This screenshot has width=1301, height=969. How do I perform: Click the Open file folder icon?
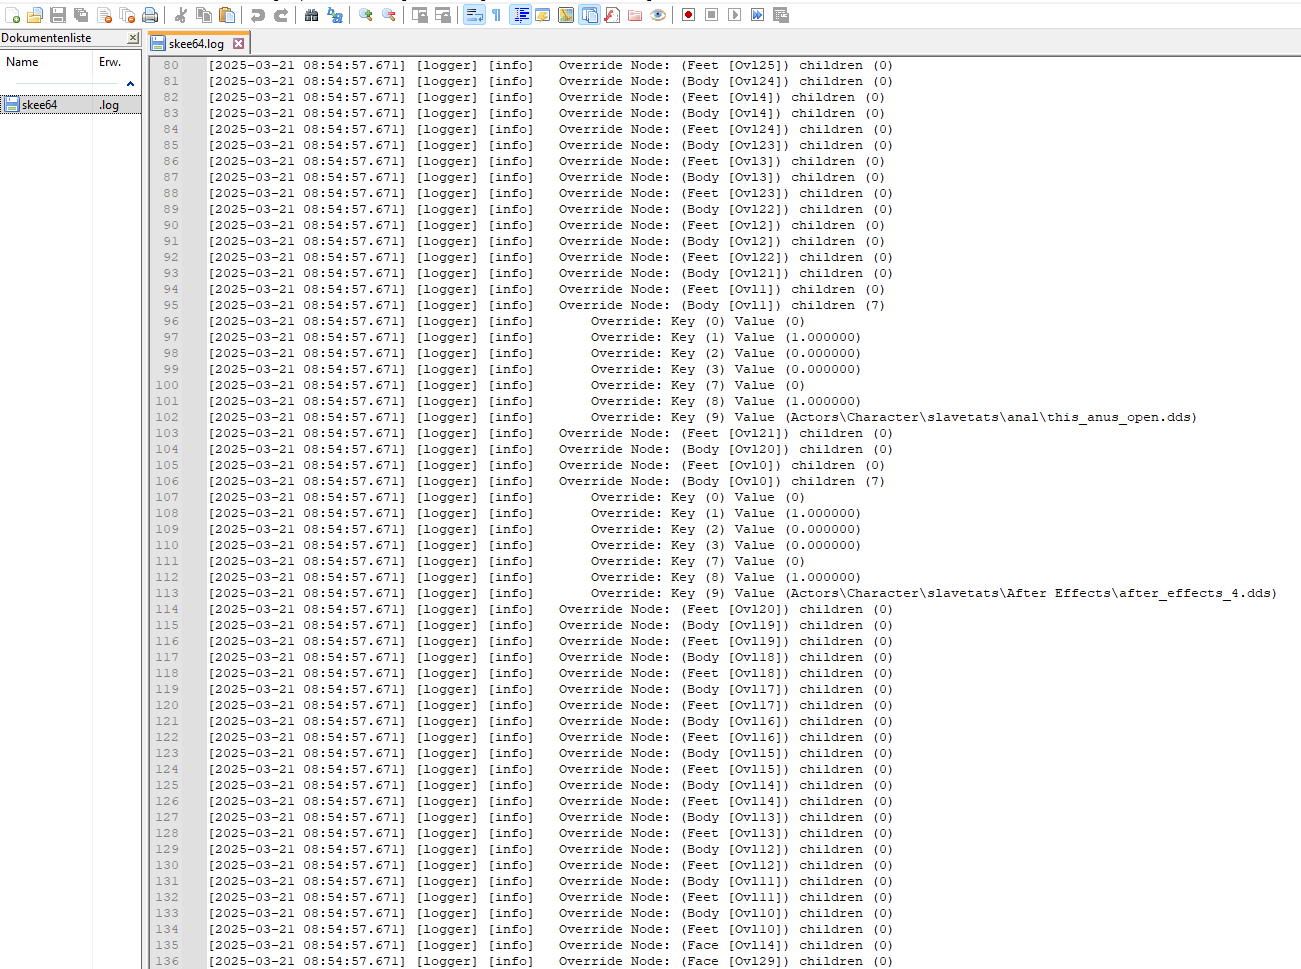coord(35,15)
